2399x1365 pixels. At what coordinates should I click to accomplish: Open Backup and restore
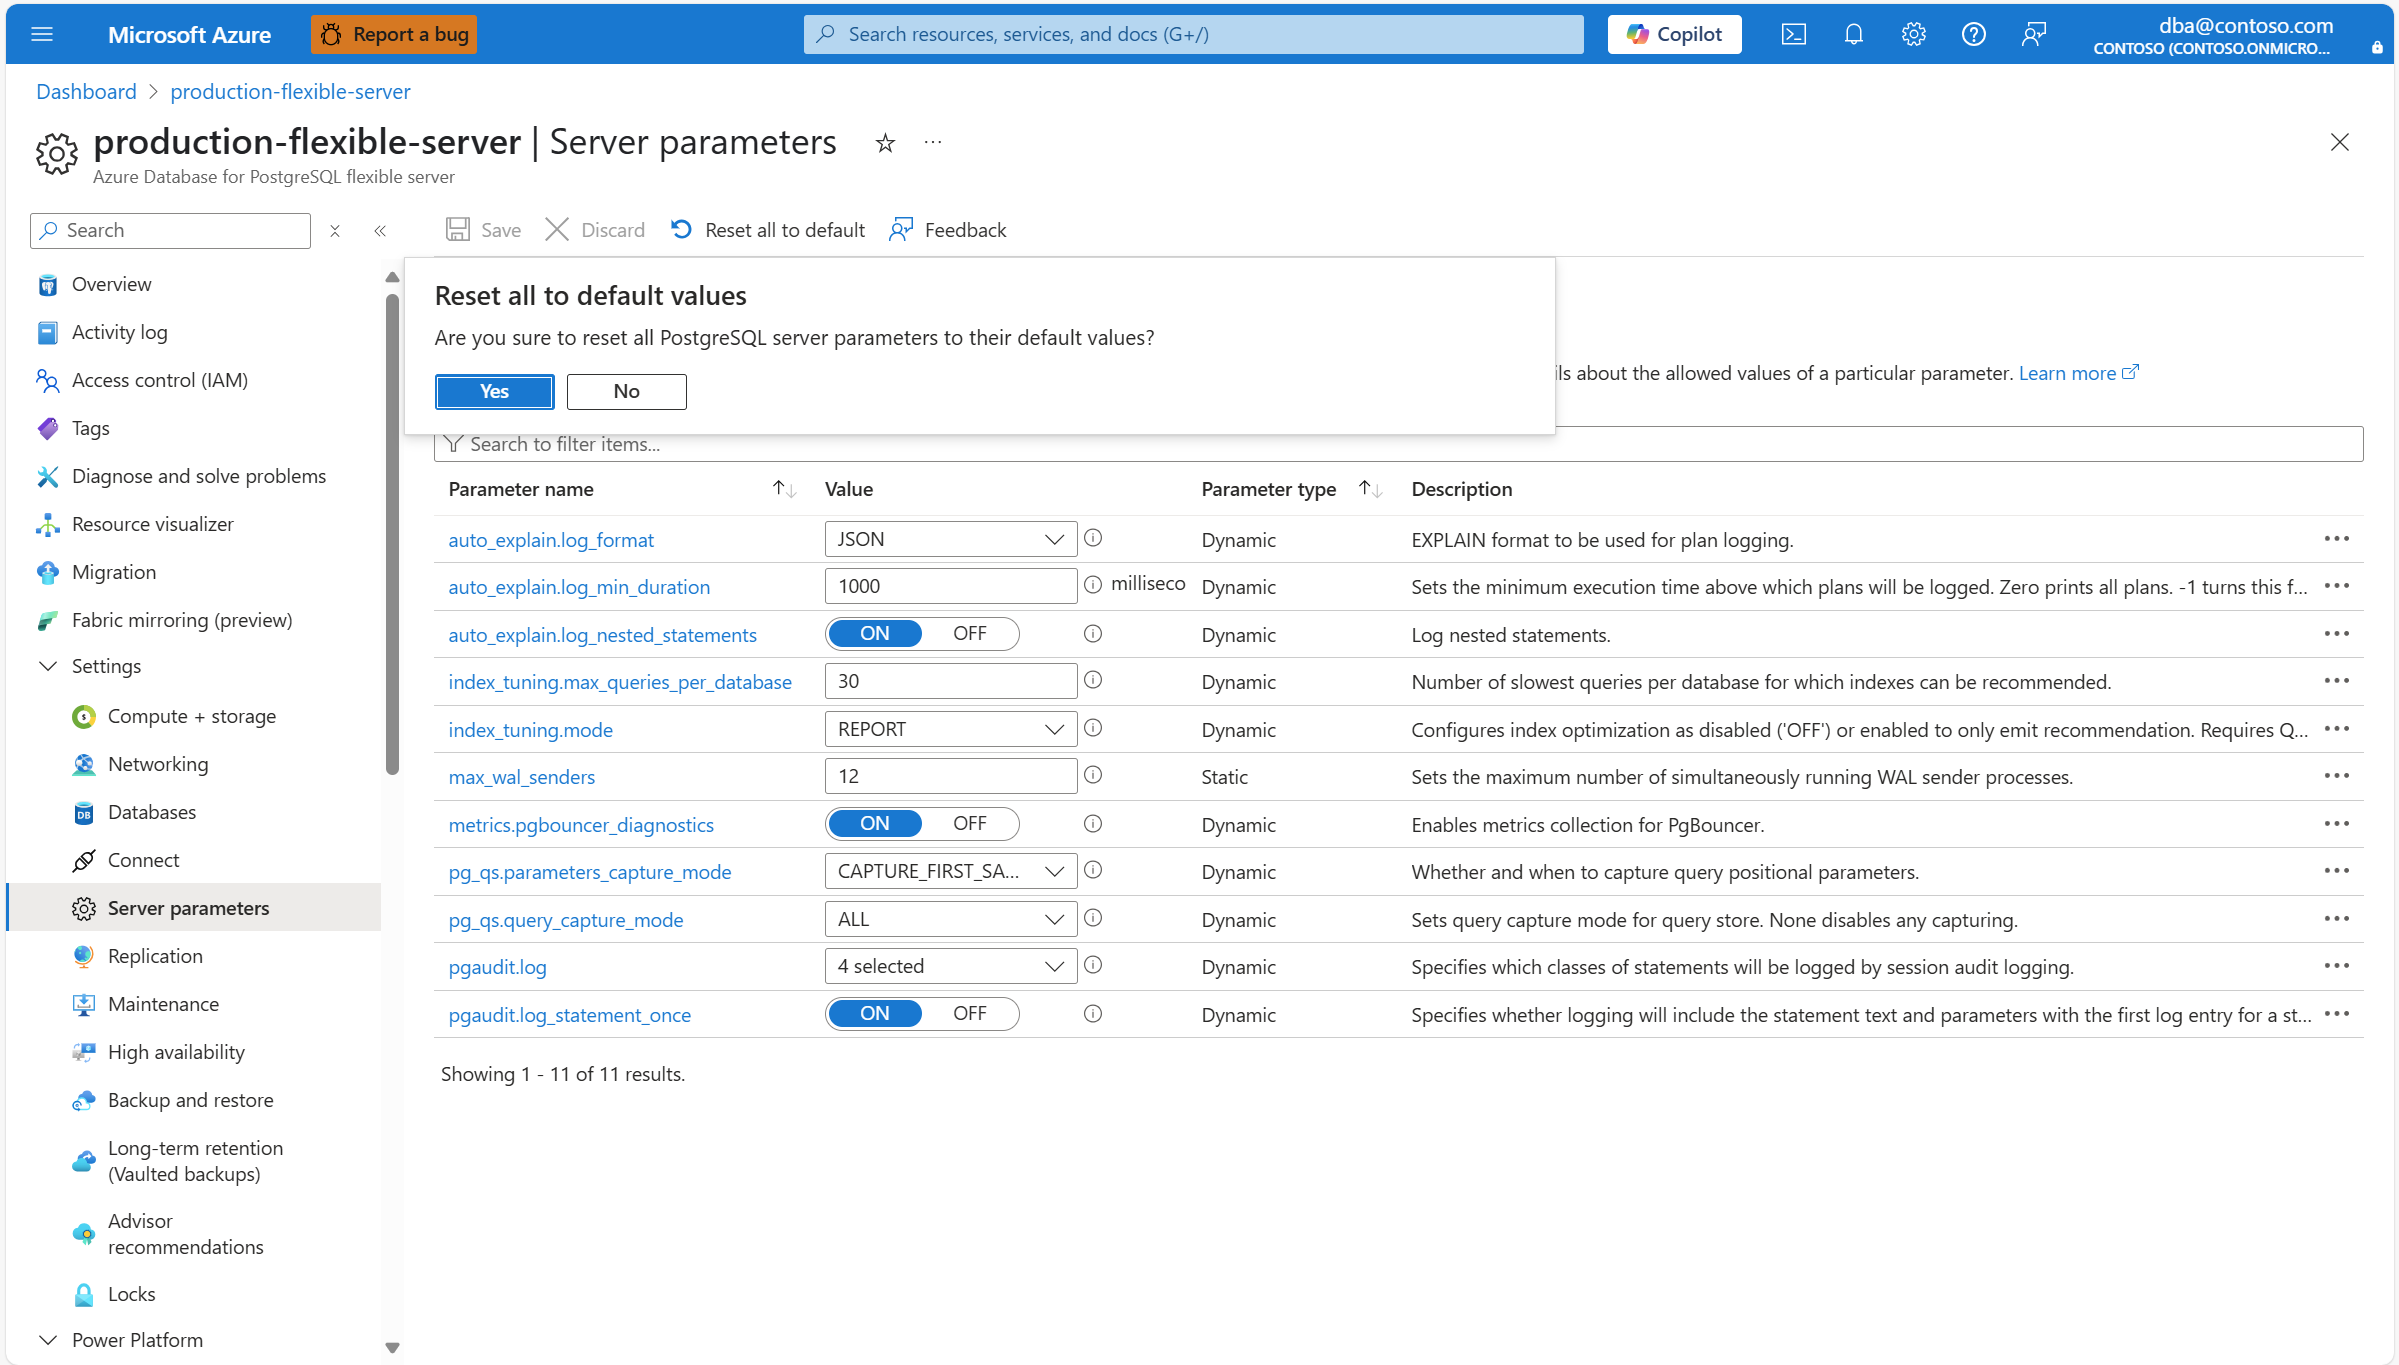pyautogui.click(x=190, y=1100)
